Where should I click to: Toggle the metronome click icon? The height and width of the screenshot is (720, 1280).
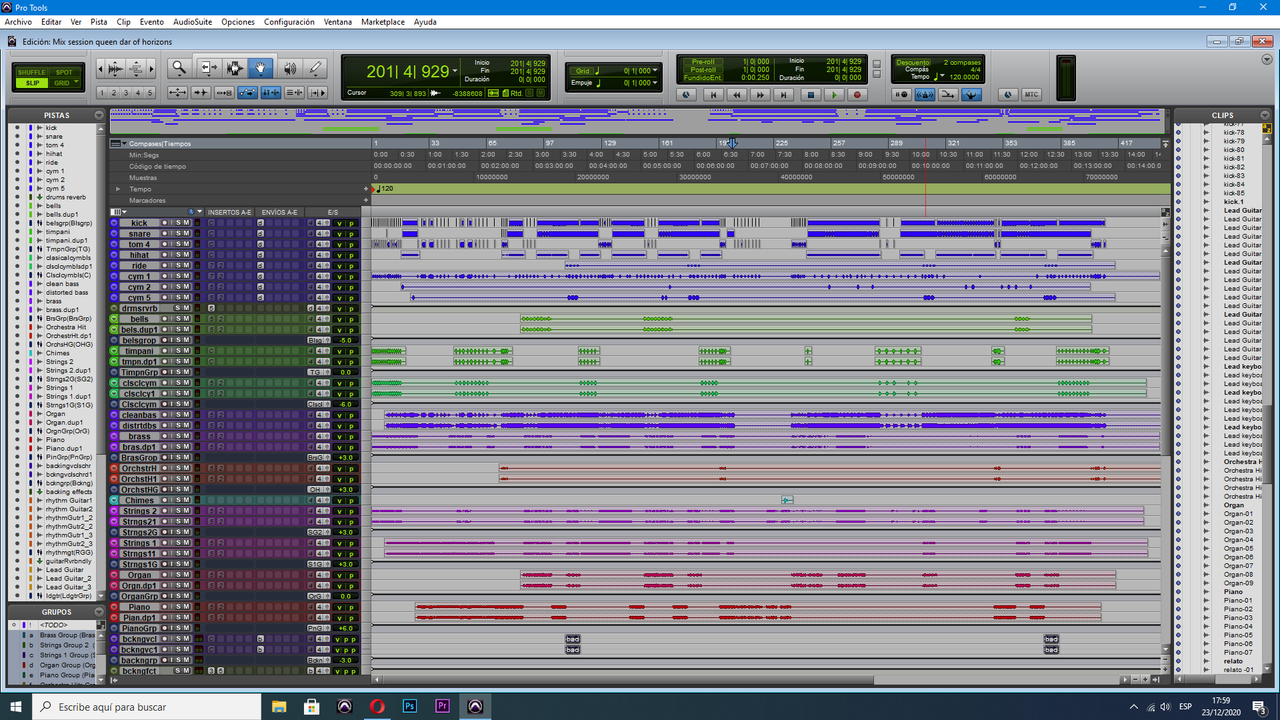925,95
